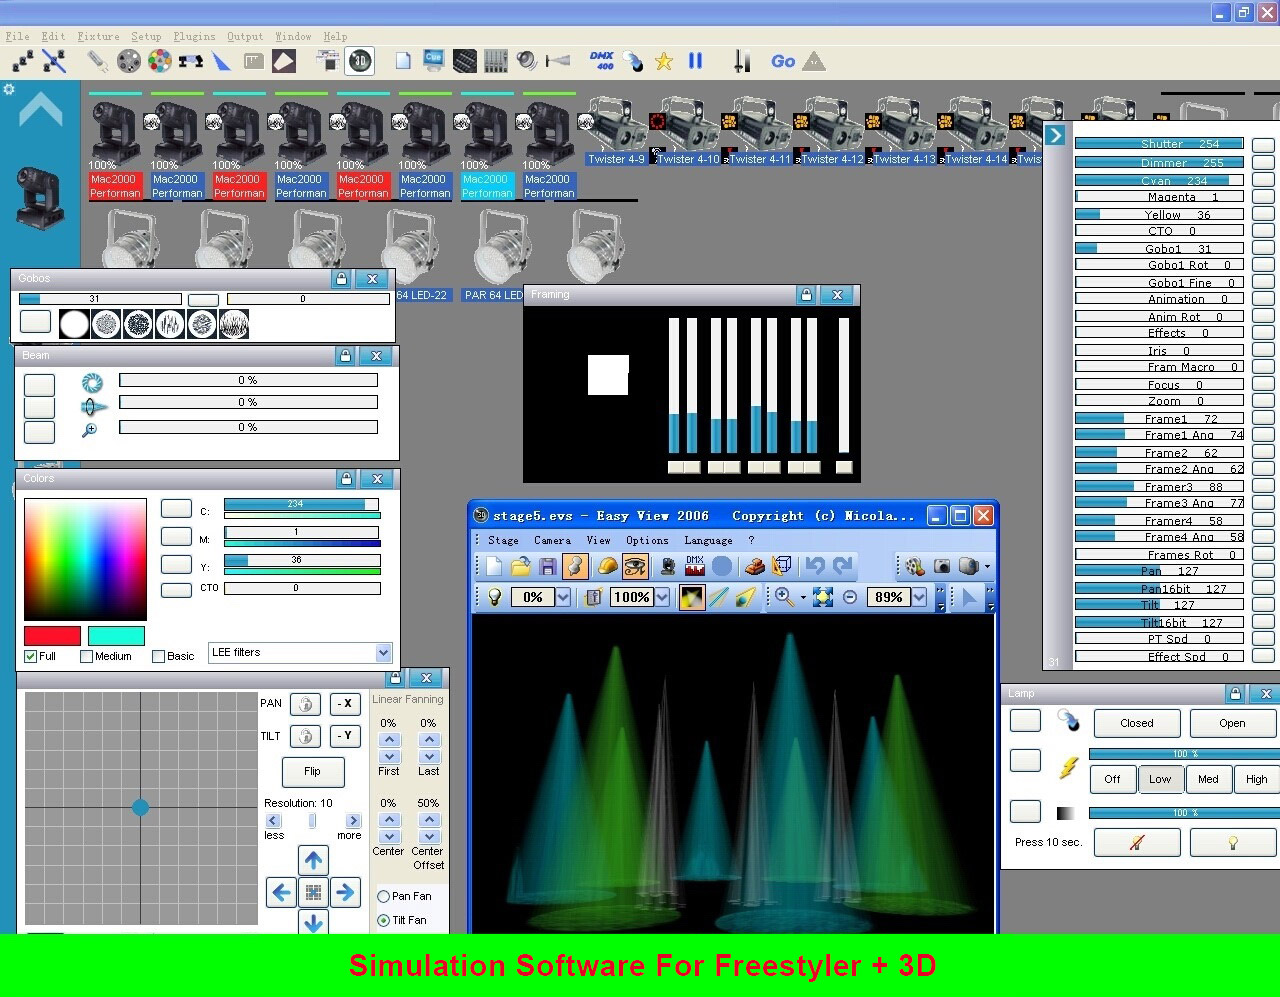
Task: Click the DMX 400 toolbar icon
Action: click(602, 61)
